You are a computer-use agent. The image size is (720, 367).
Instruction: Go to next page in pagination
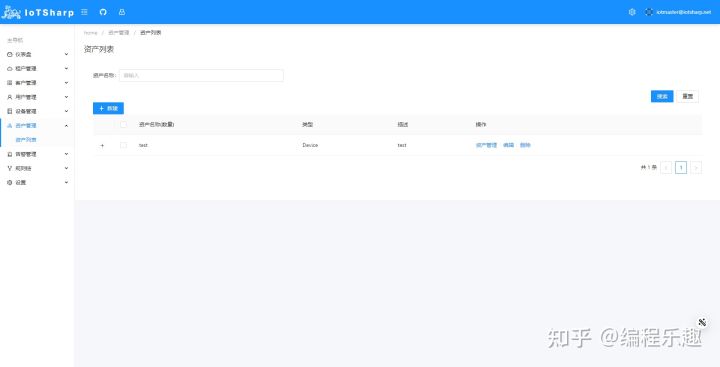click(x=696, y=168)
